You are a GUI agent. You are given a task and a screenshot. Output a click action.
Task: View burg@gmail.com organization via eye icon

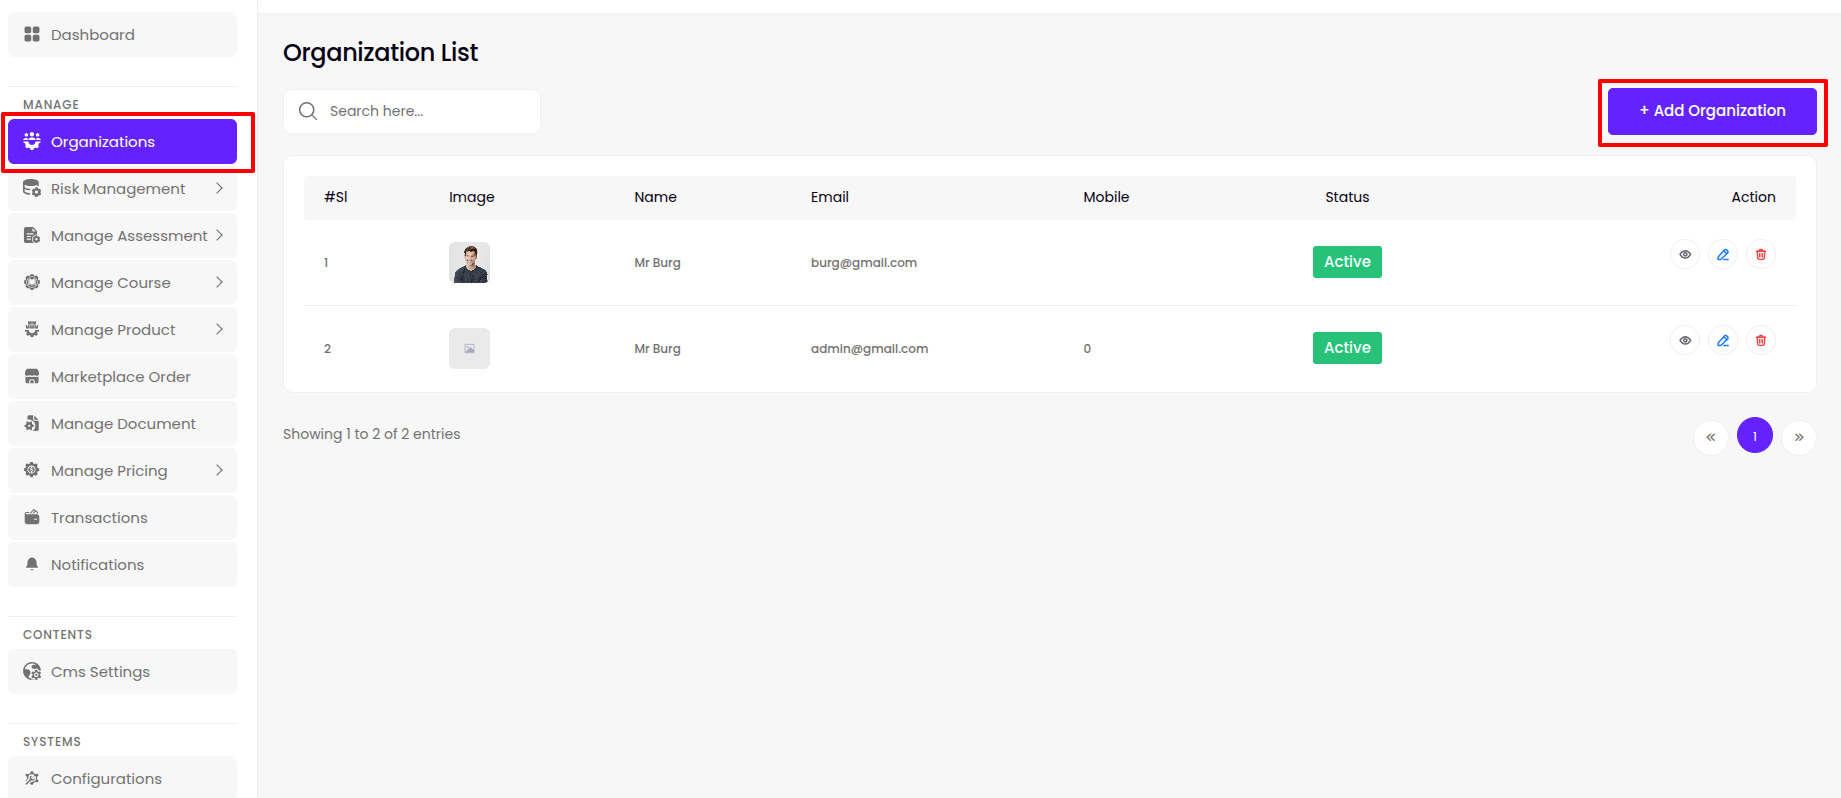coord(1684,255)
